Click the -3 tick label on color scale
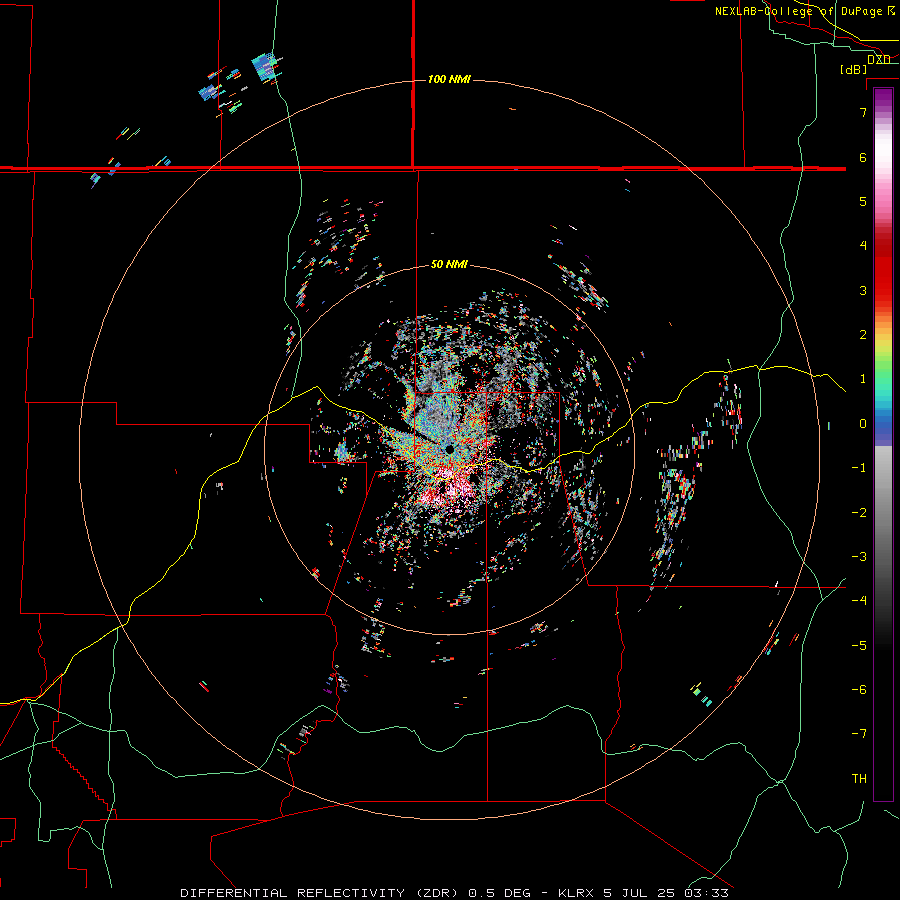Image resolution: width=900 pixels, height=900 pixels. tap(860, 557)
